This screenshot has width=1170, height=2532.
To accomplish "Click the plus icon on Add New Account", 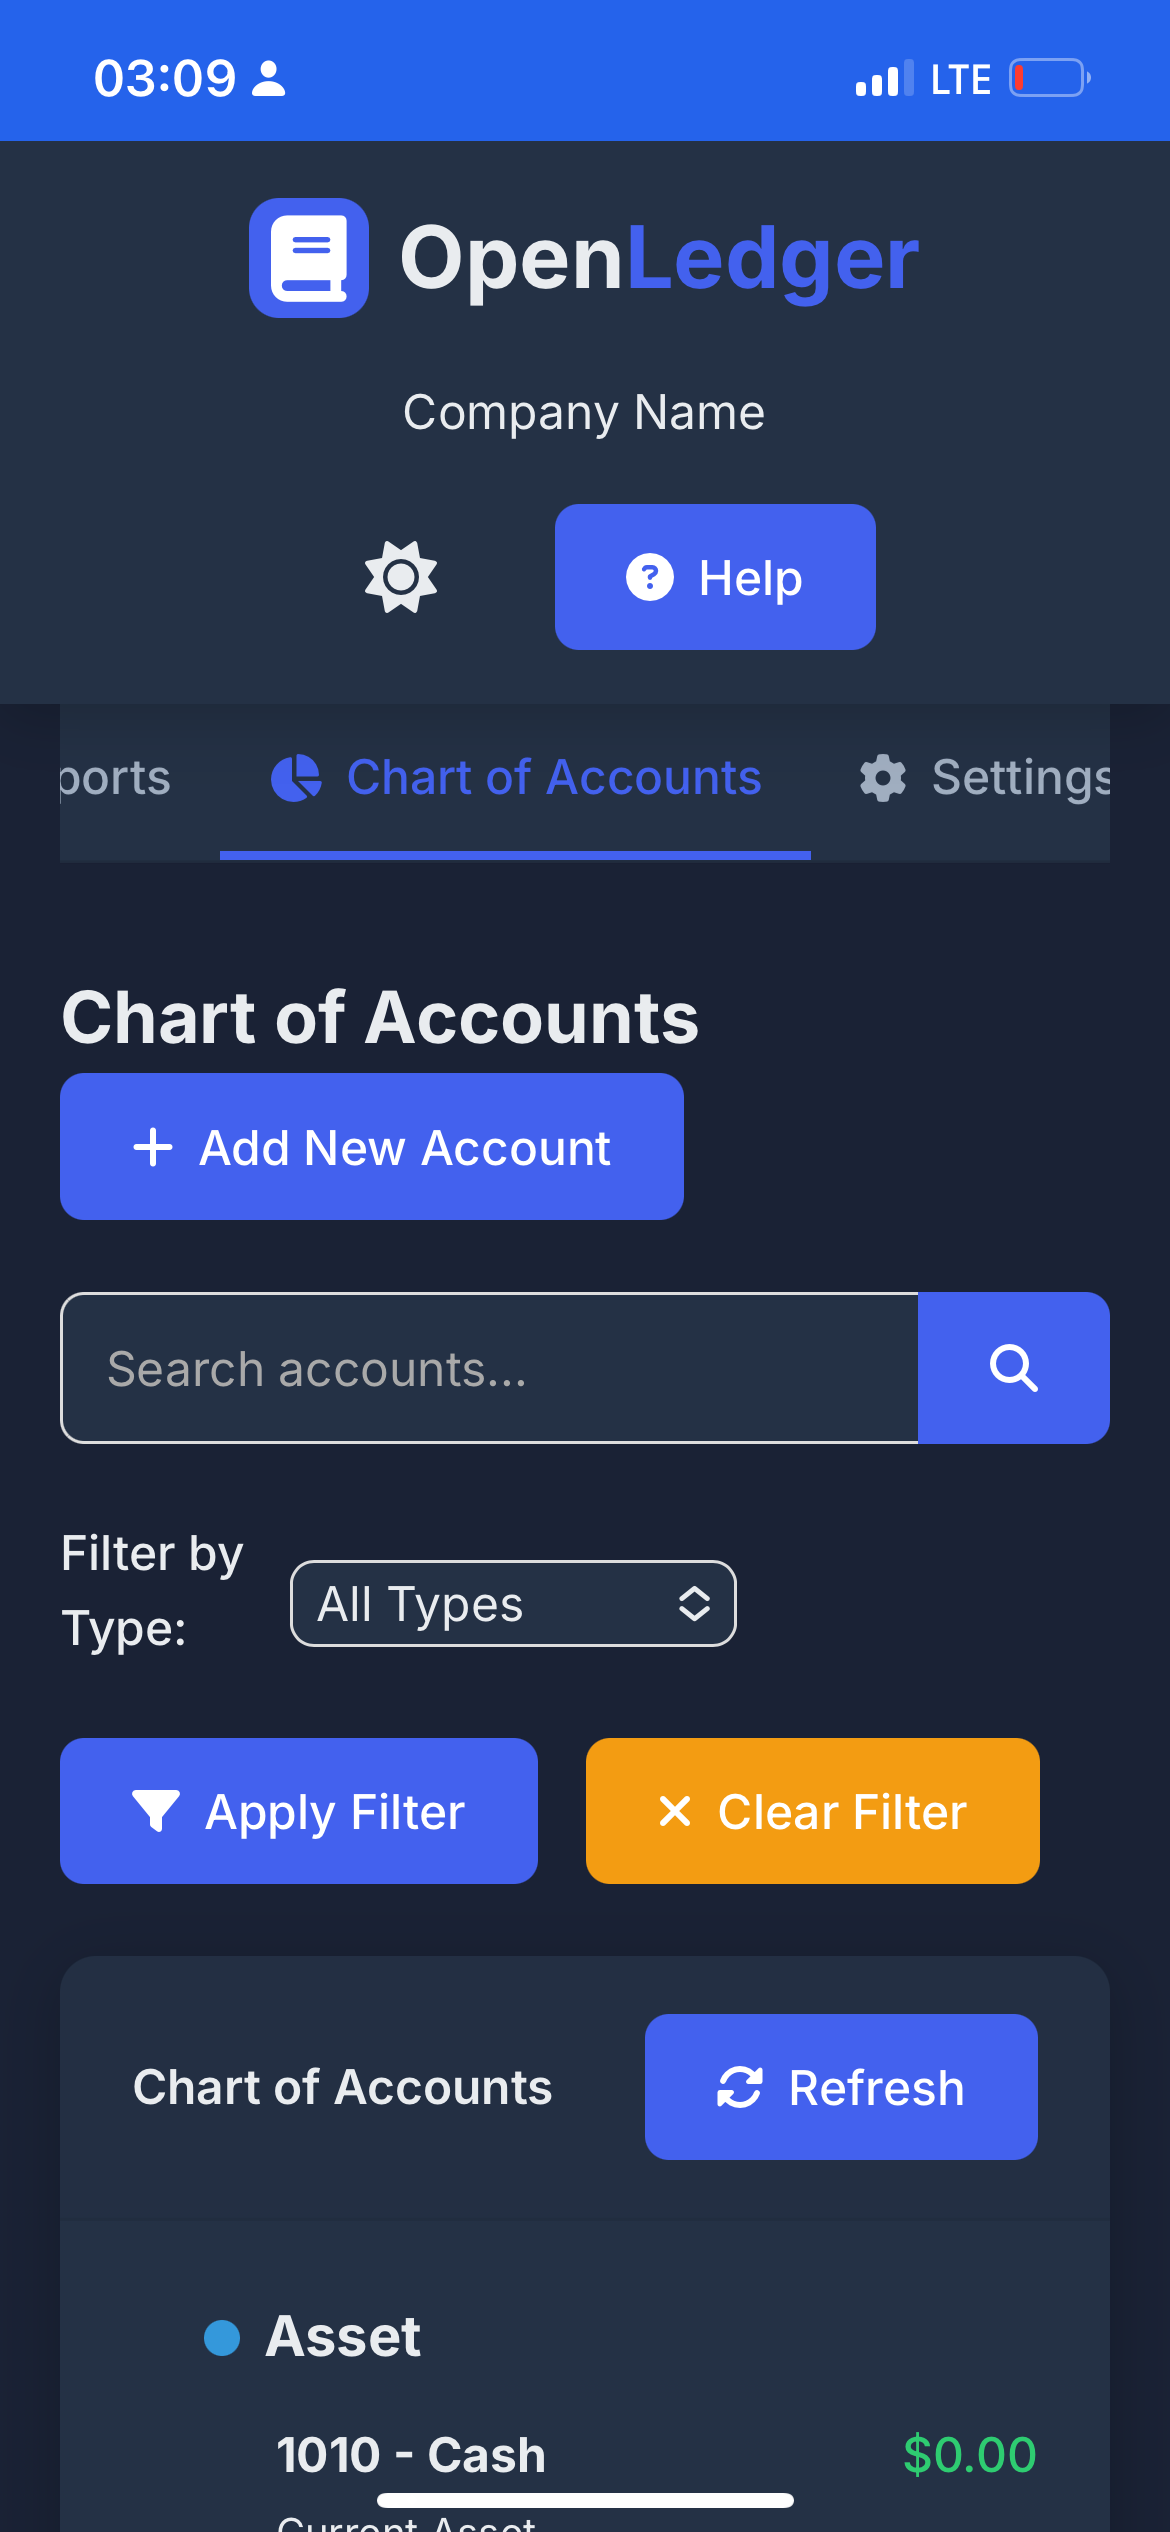I will (153, 1147).
